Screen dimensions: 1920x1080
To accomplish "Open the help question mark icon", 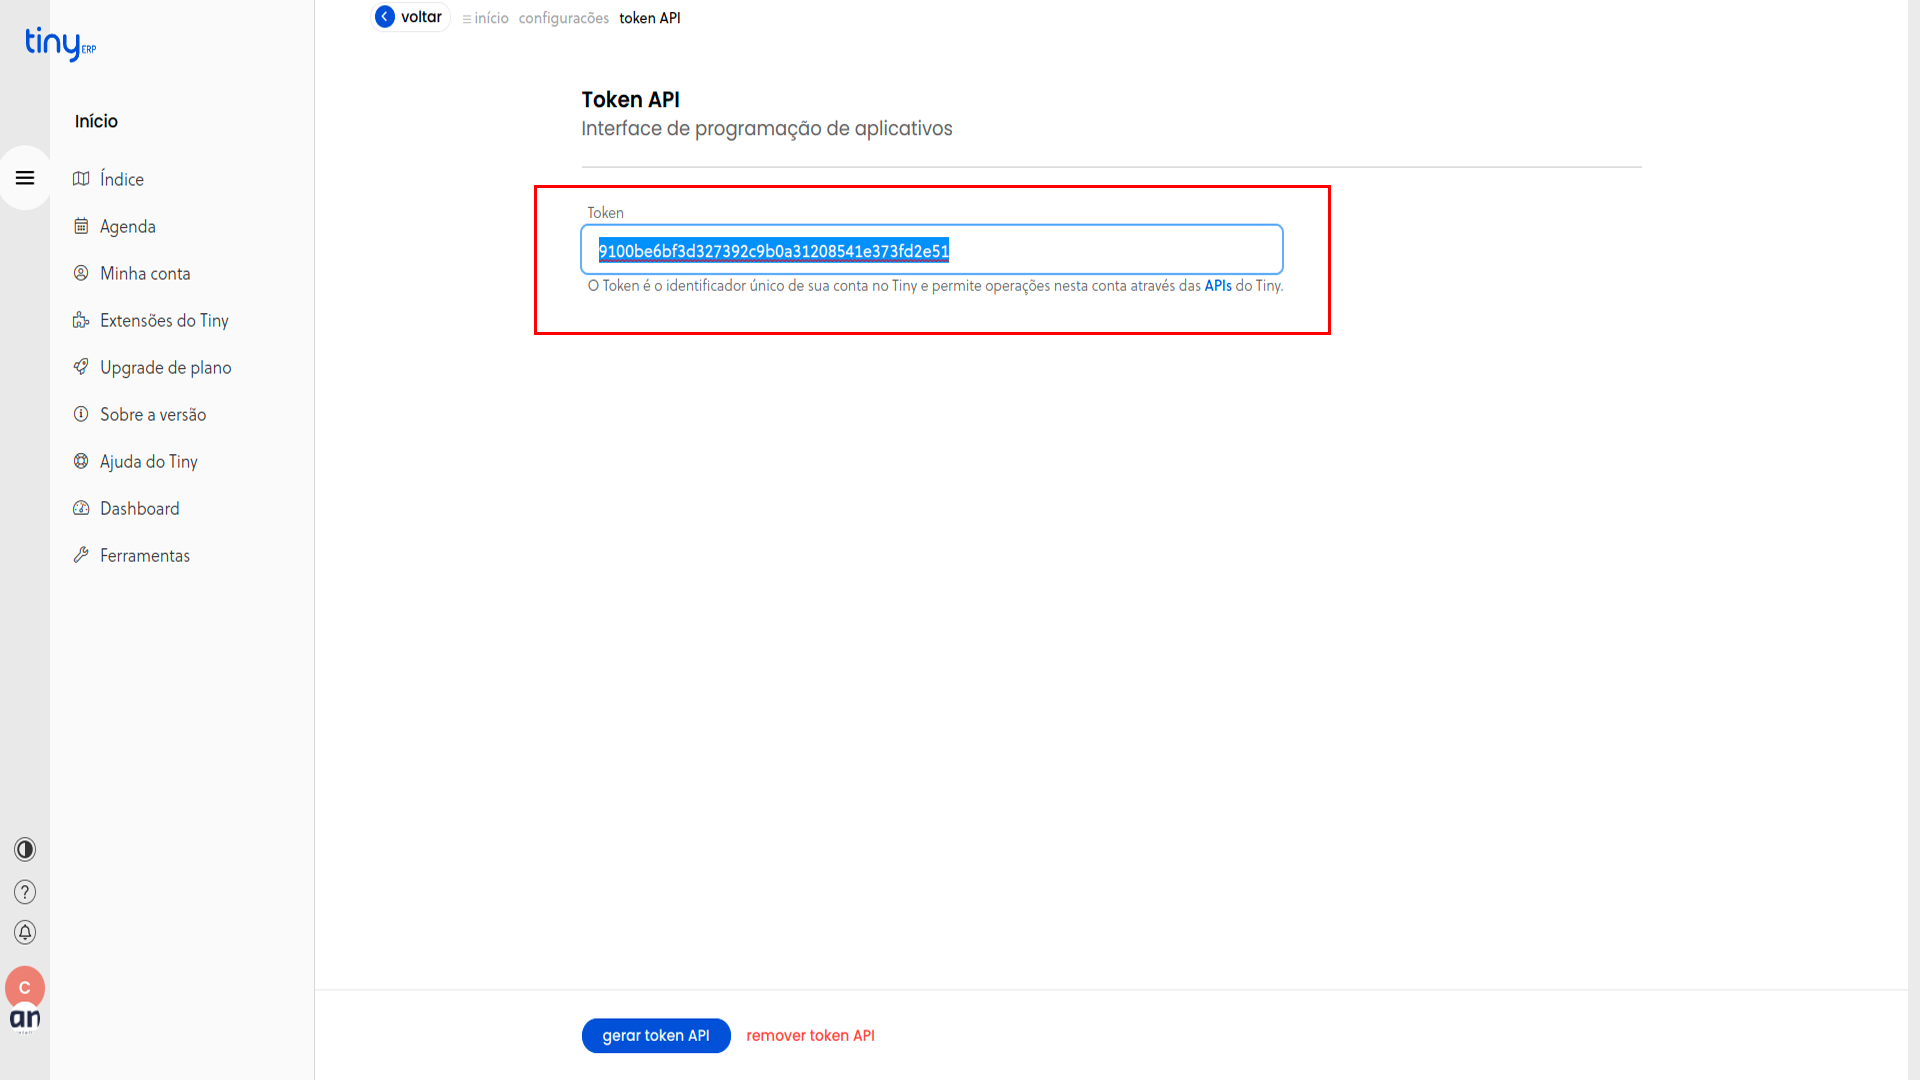I will [25, 891].
